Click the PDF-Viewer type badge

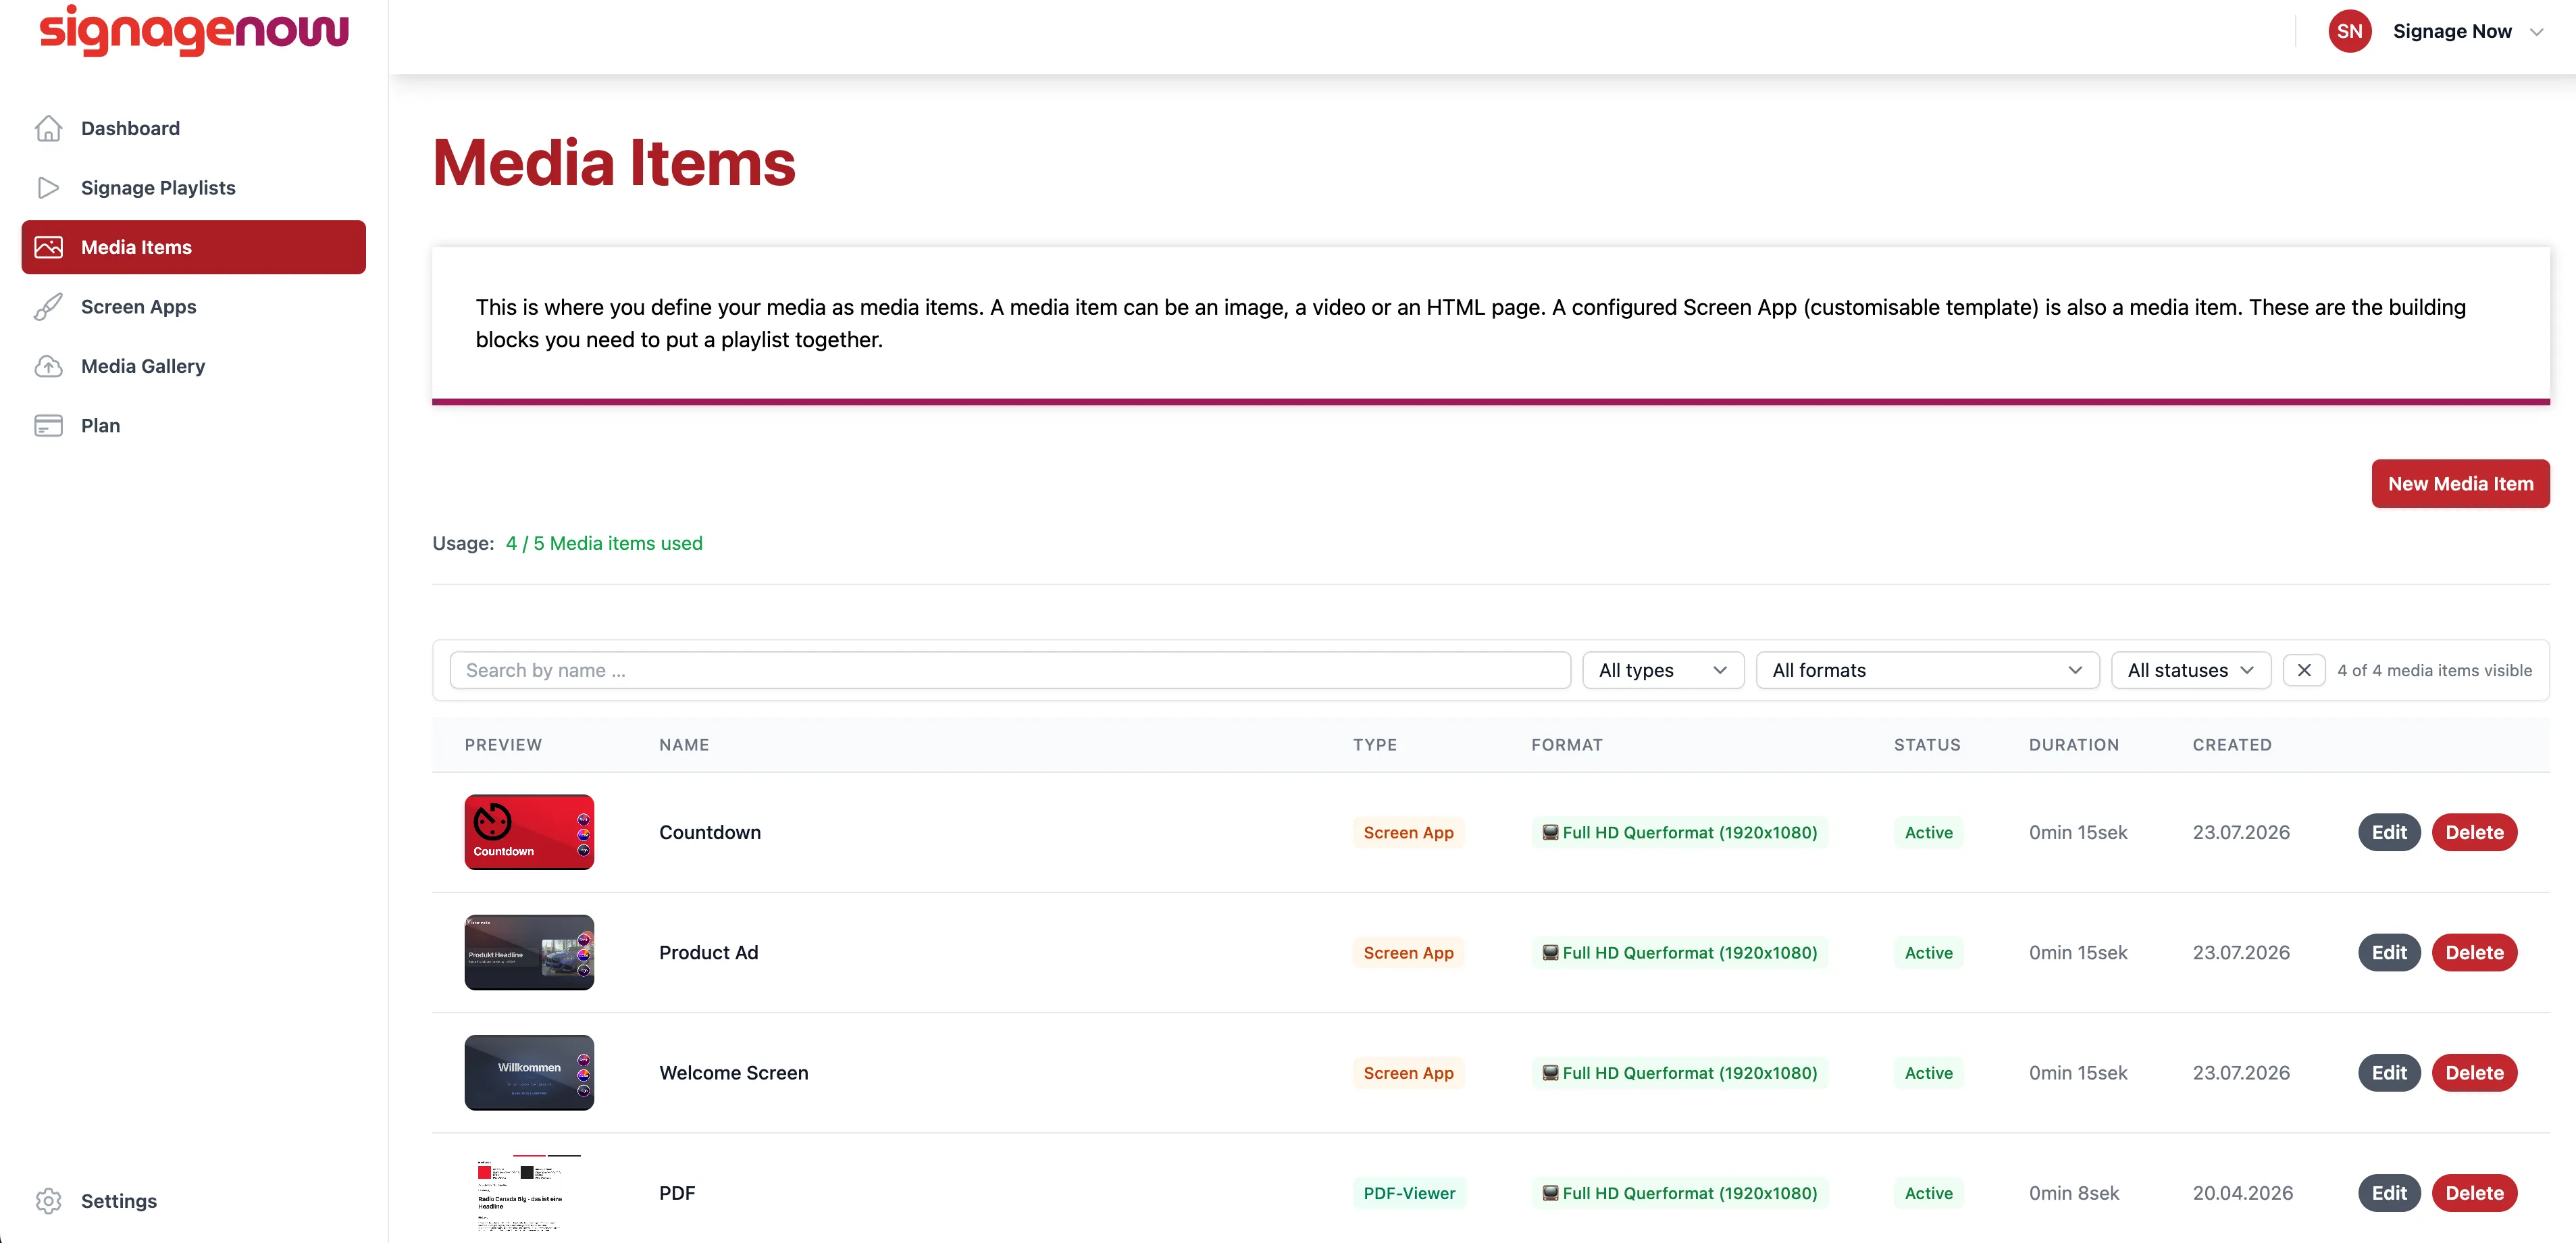(1409, 1193)
